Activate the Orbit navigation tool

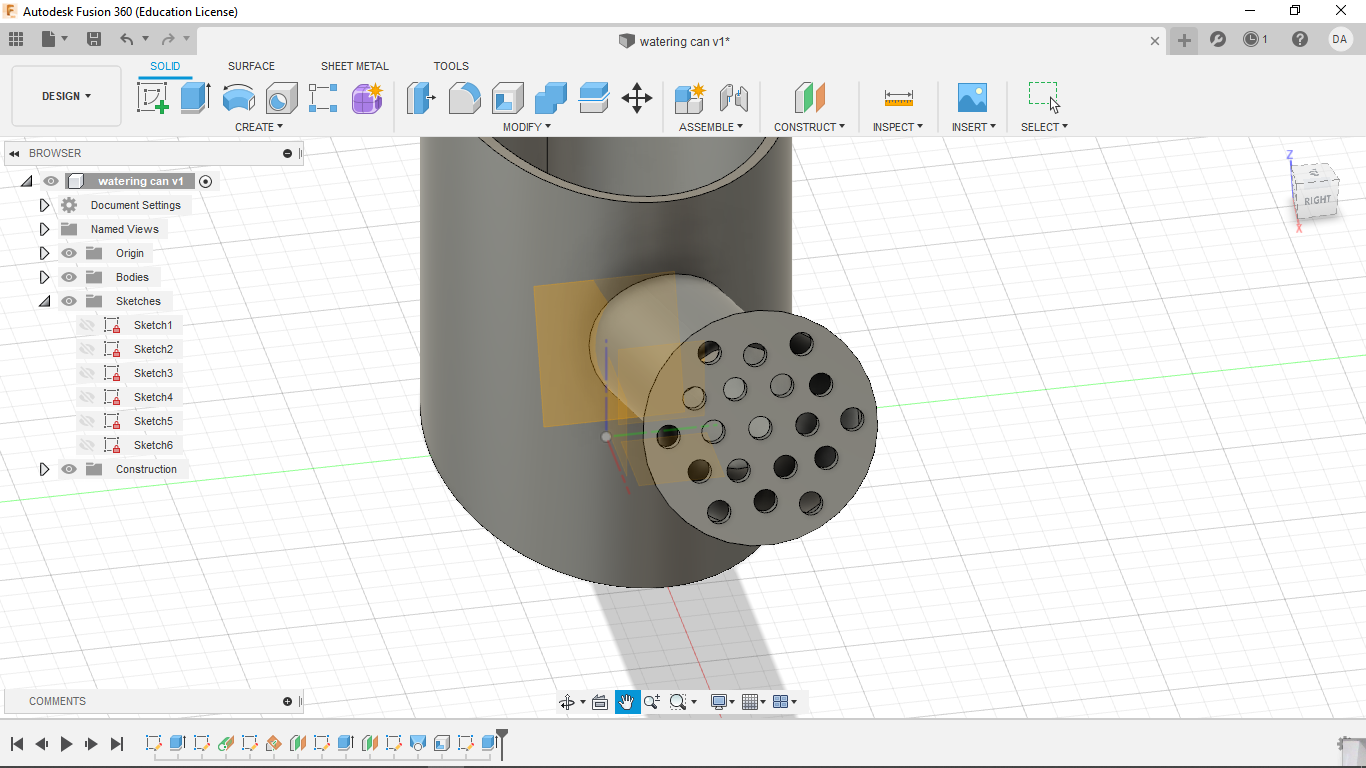coord(567,702)
